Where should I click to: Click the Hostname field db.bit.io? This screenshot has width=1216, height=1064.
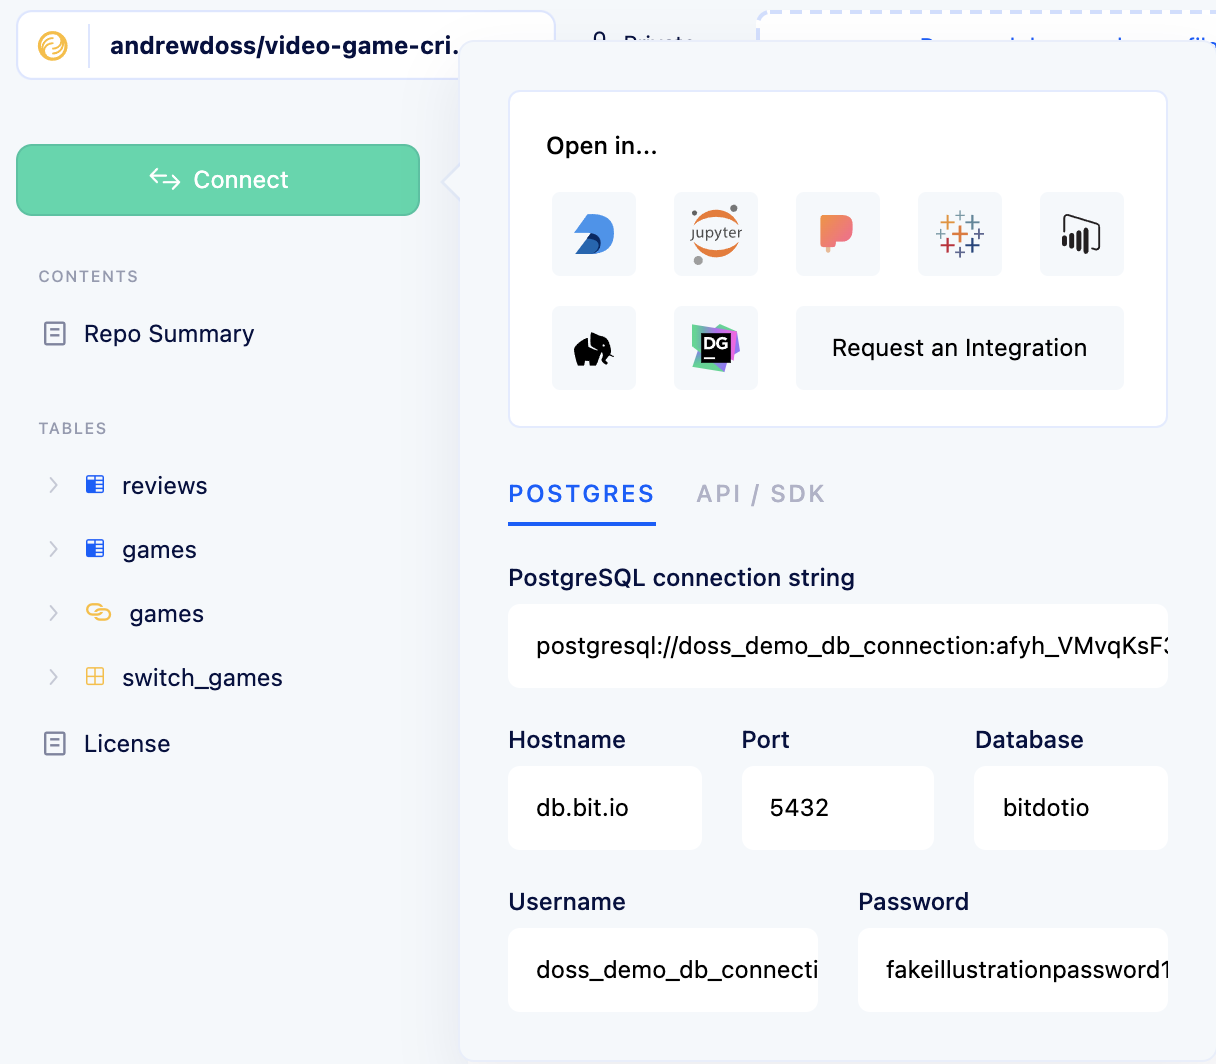[605, 808]
